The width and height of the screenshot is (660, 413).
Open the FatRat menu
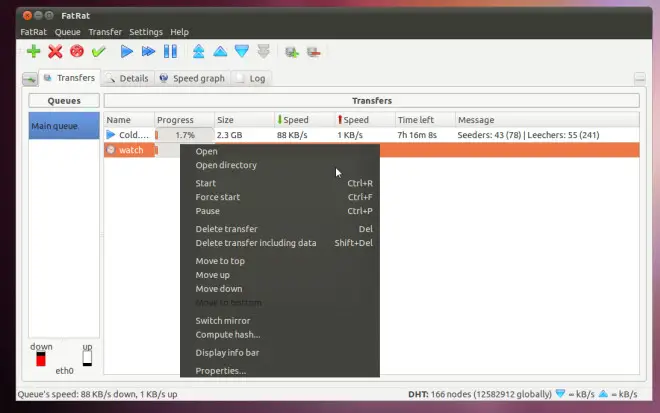pos(34,32)
